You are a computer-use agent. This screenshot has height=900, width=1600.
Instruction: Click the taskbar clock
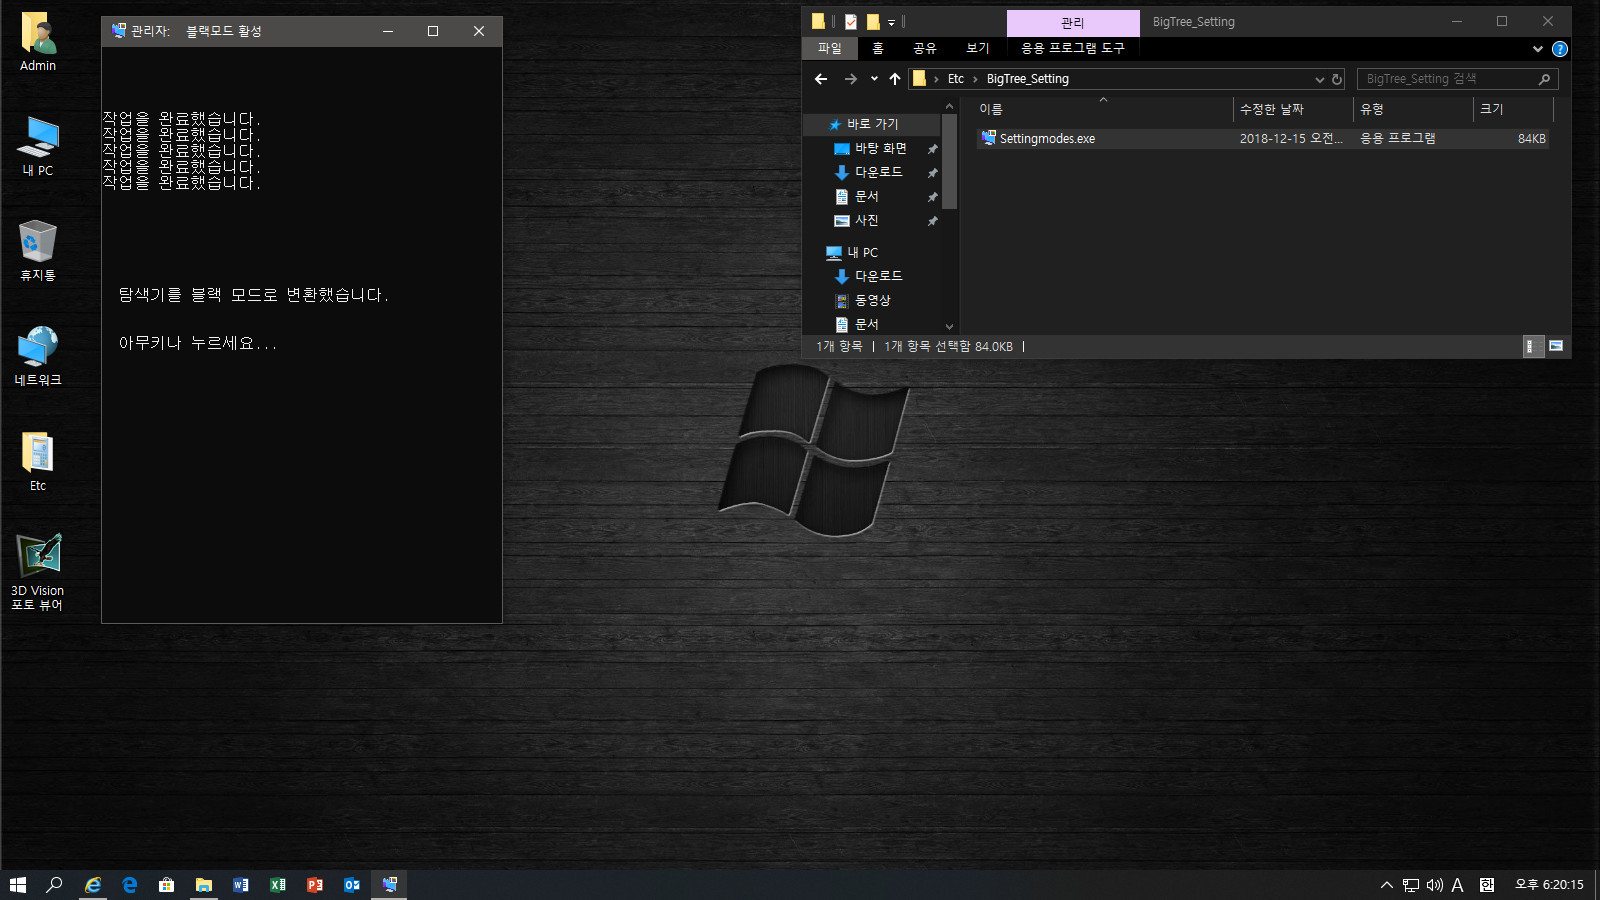1549,885
